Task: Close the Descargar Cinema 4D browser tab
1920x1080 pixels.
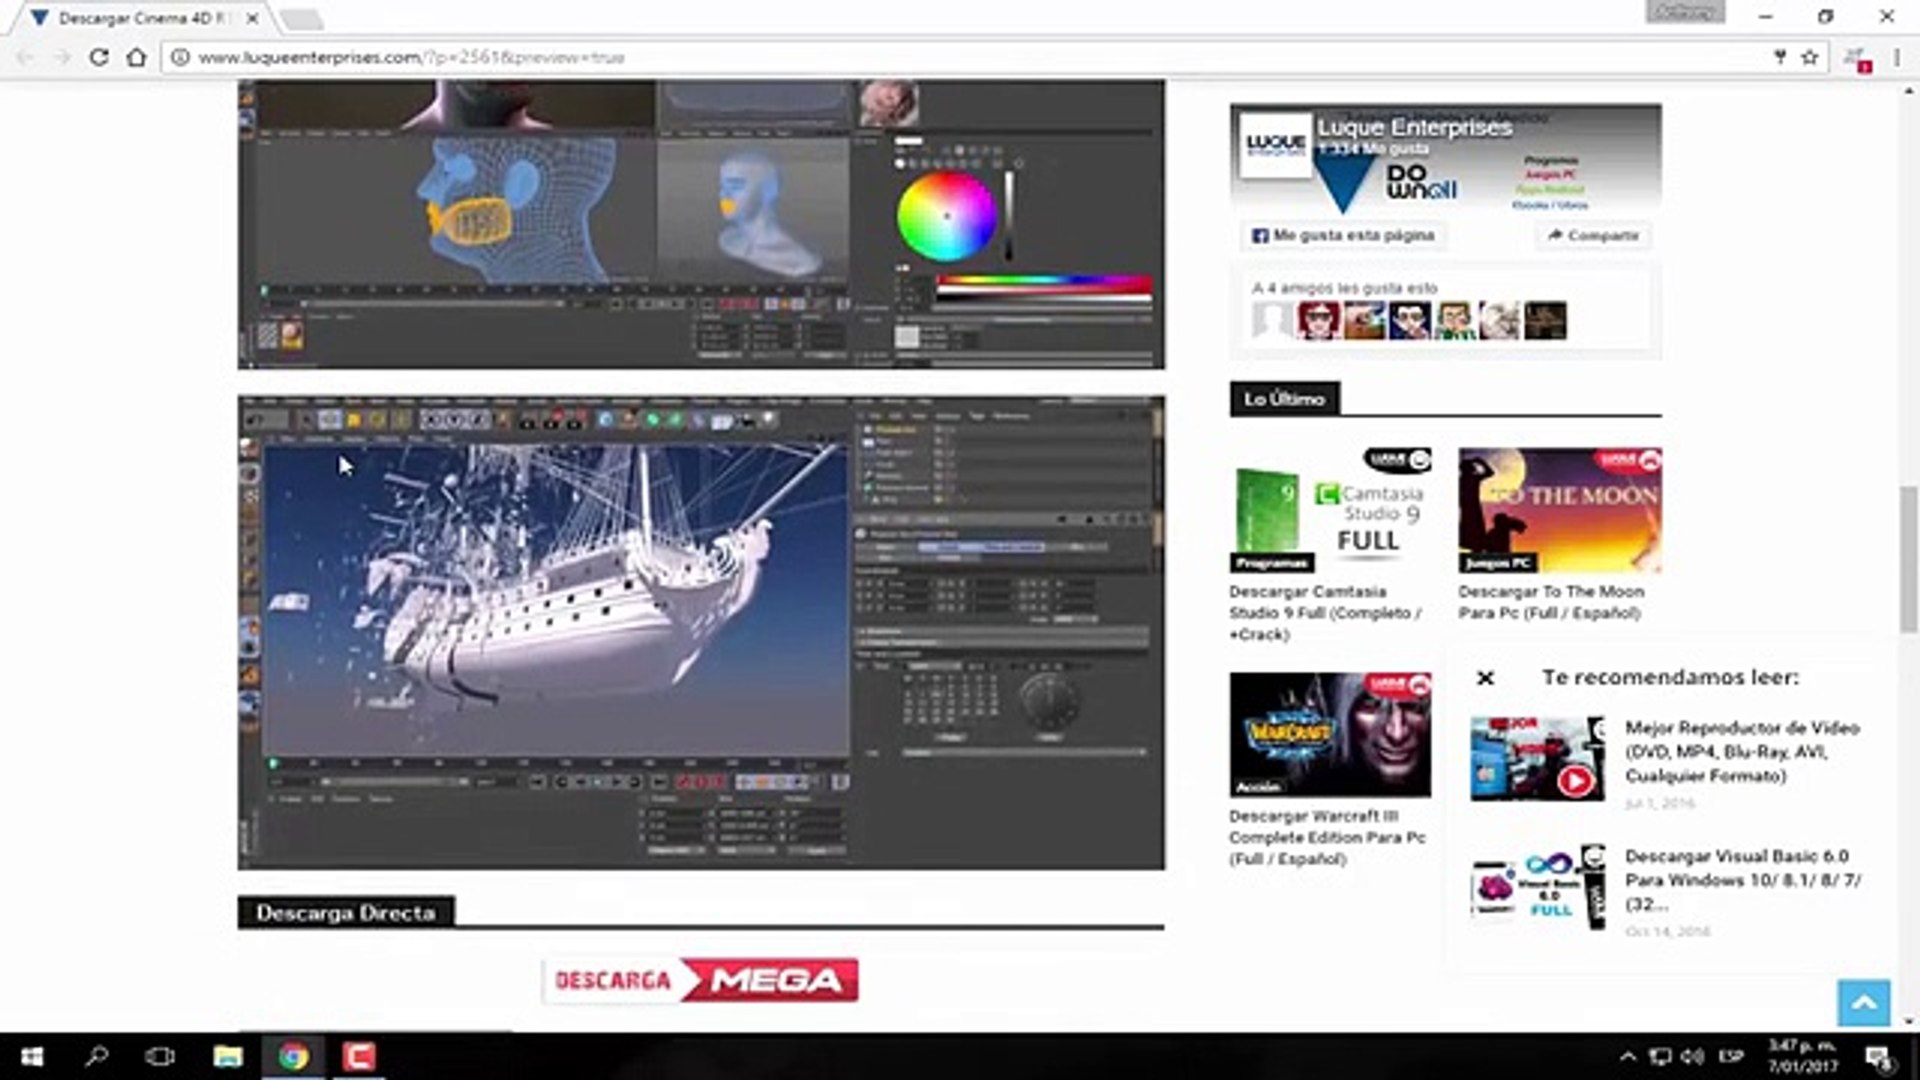Action: [252, 18]
